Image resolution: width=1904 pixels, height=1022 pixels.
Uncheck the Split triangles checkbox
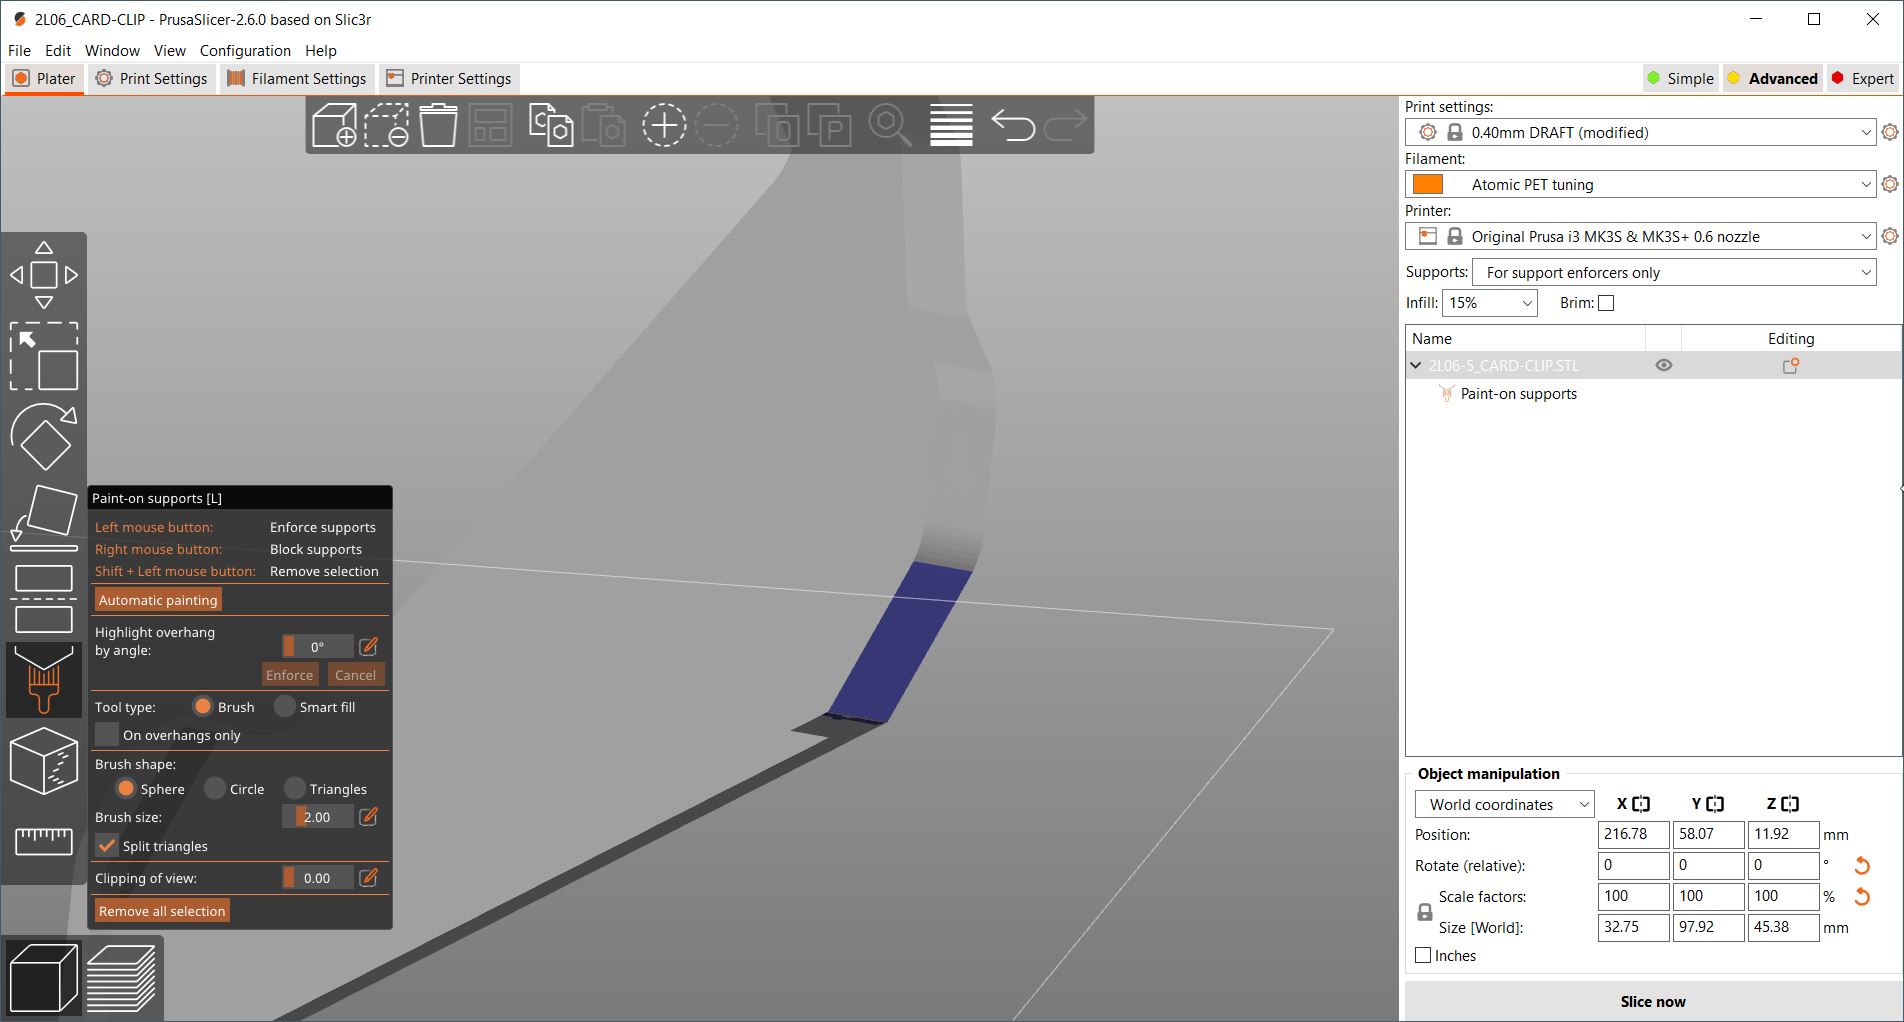coord(107,846)
